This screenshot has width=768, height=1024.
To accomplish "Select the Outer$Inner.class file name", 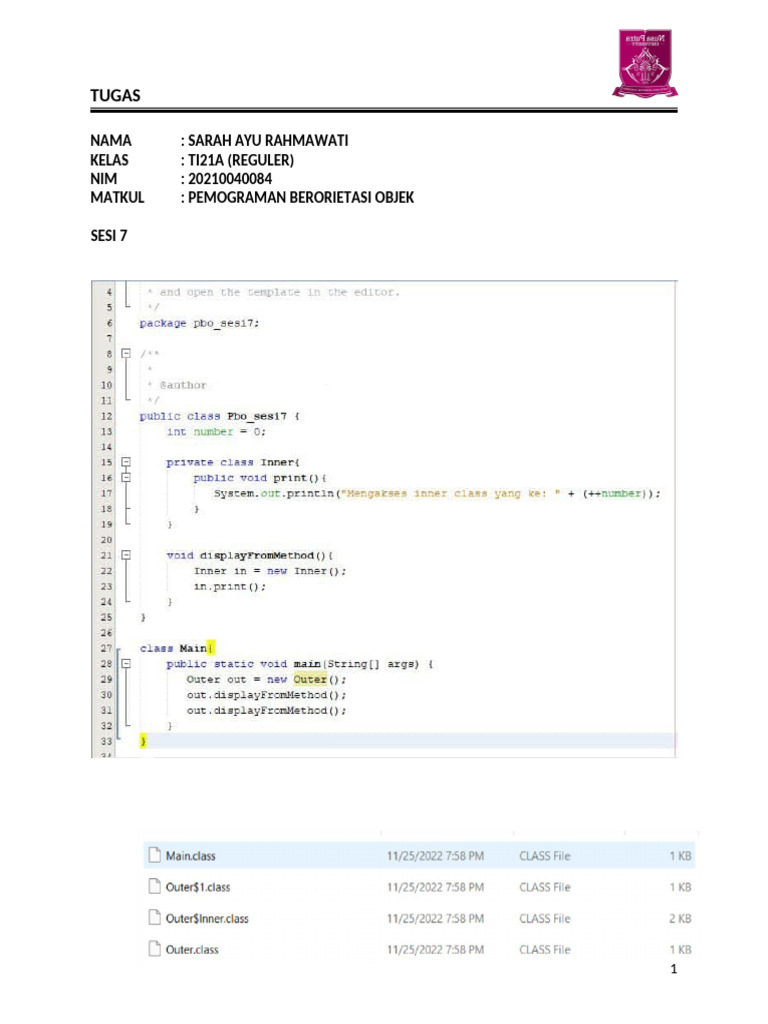I will [207, 918].
